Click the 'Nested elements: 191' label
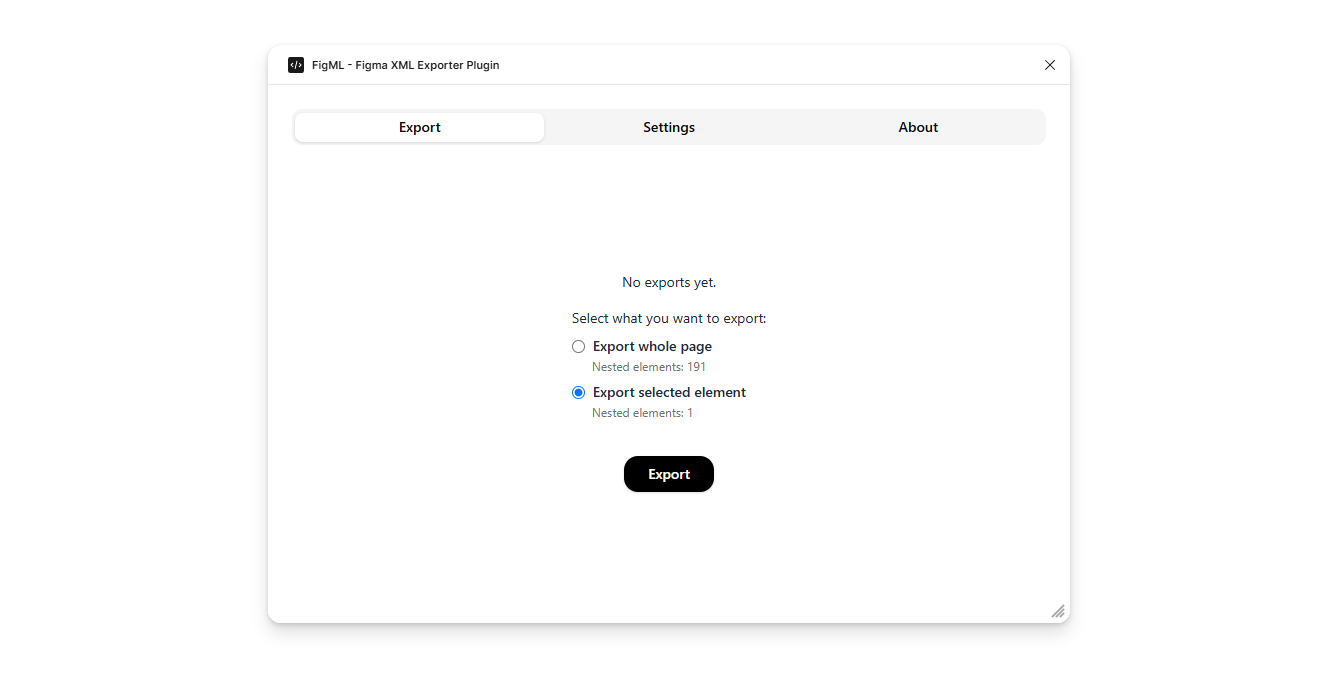1319x687 pixels. 648,366
